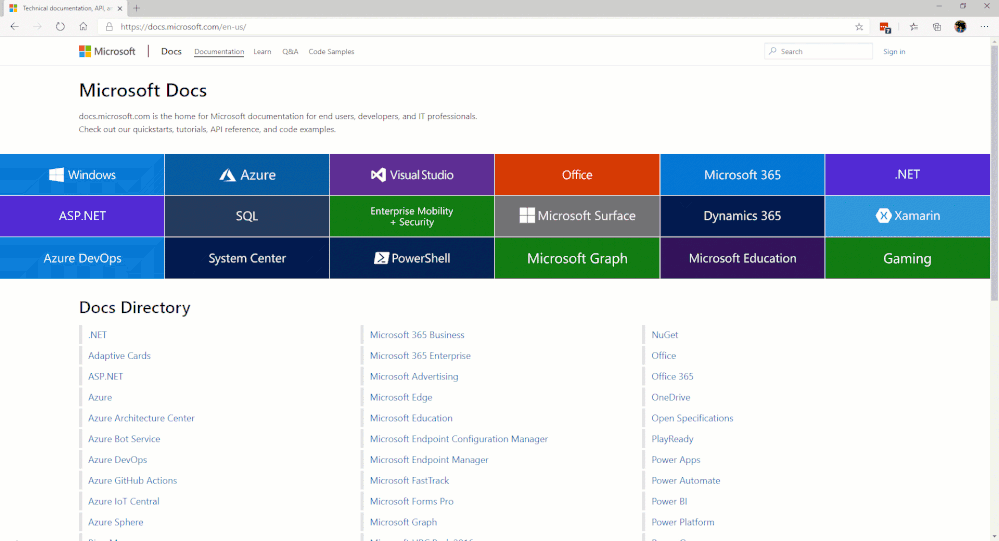
Task: Select the Technical documentation browser tab
Action: 64,8
